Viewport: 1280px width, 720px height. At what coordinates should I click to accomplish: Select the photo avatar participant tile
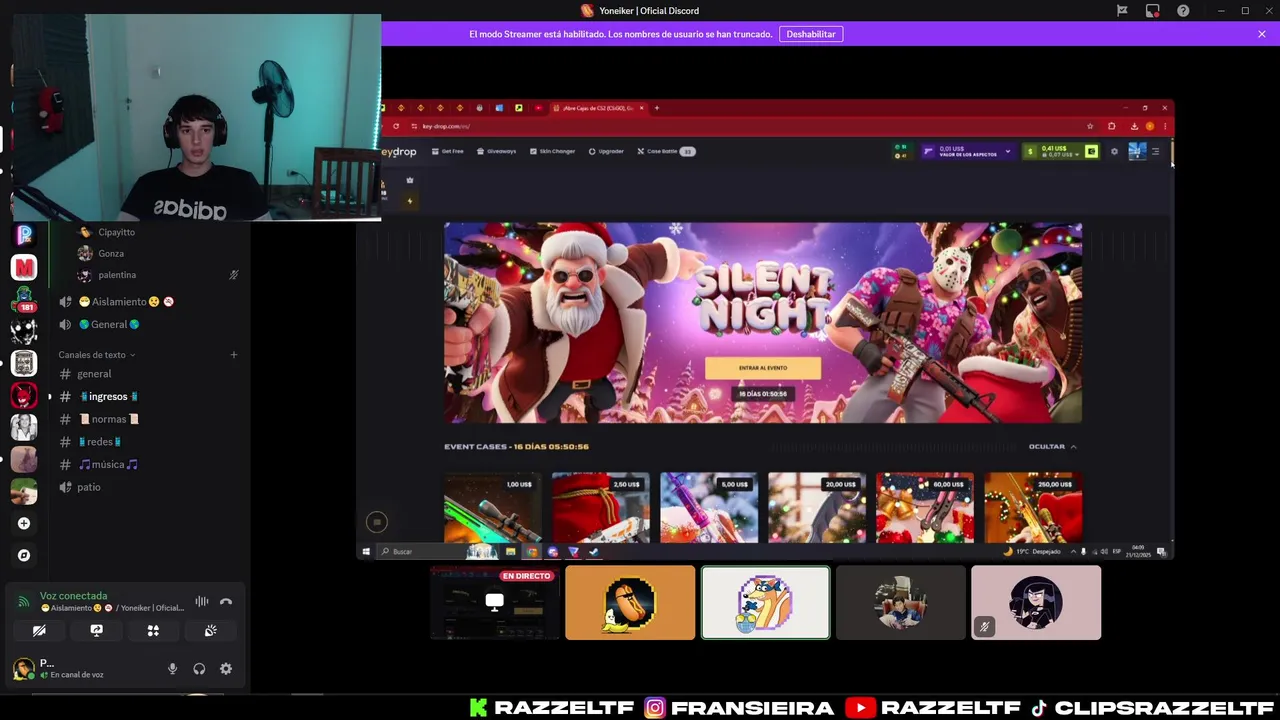[x=901, y=603]
